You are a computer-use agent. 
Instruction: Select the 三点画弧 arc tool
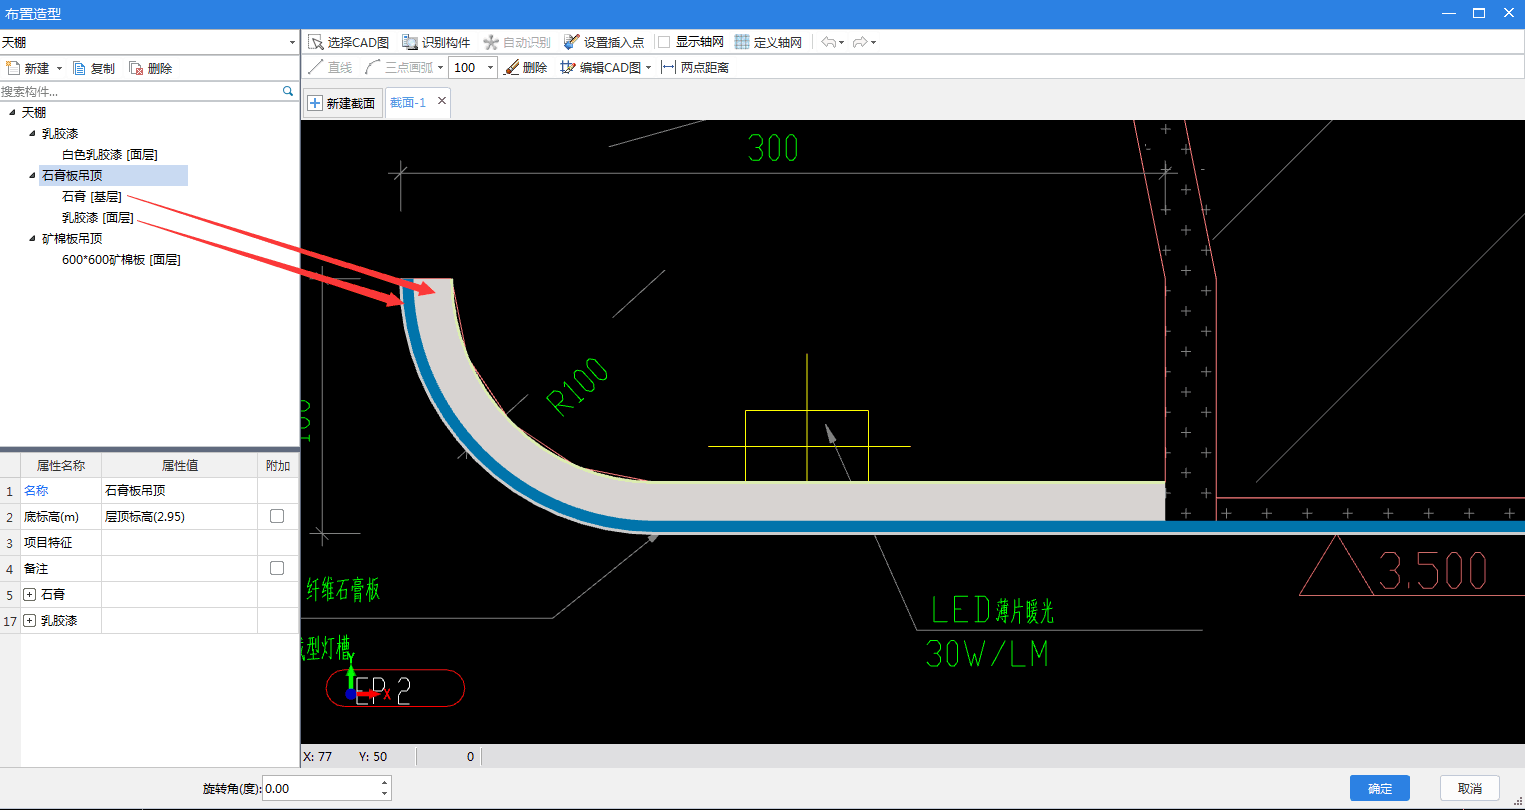tap(399, 67)
